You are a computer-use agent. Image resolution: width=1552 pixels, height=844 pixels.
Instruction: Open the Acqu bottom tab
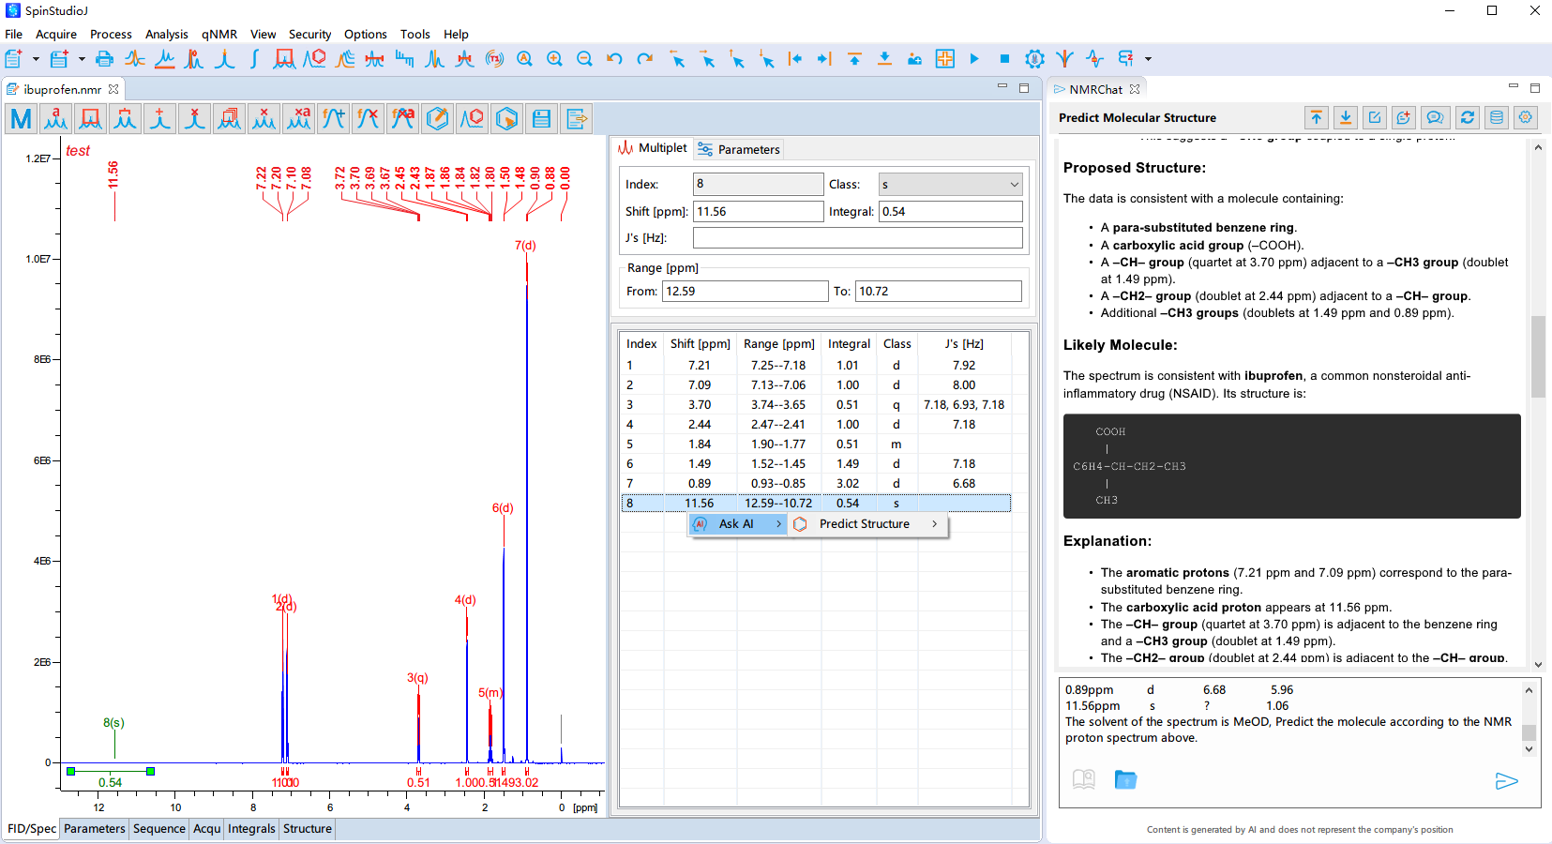click(x=207, y=828)
